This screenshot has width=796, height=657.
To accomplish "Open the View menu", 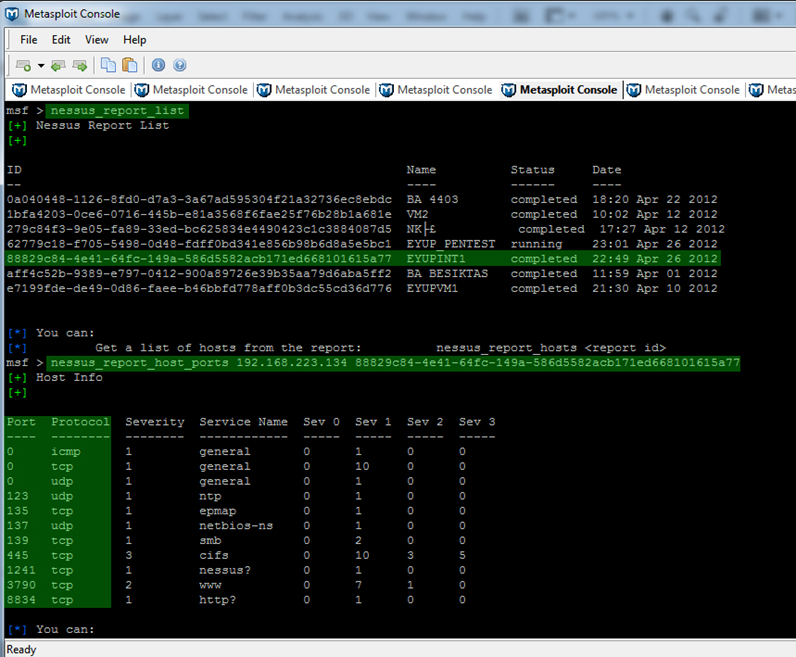I will 96,40.
